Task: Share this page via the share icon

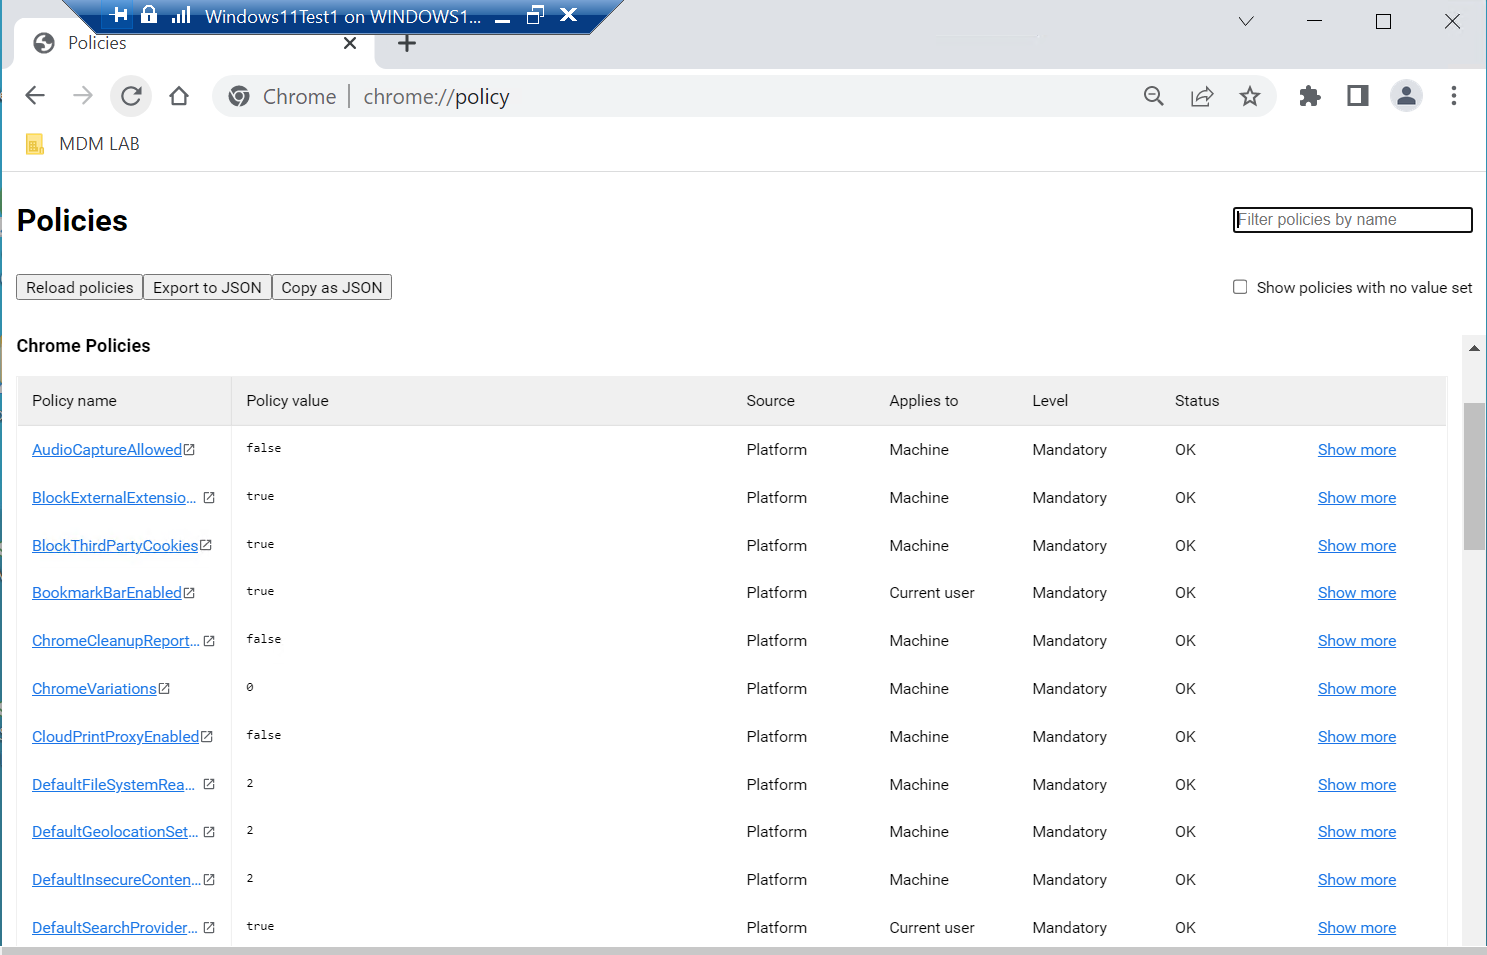Action: tap(1202, 96)
